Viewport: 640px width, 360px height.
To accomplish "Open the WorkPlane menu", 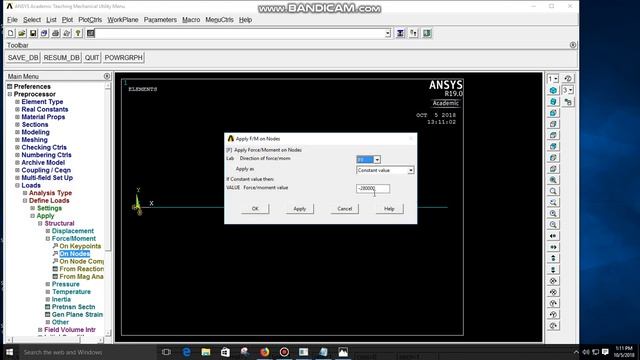I will [x=123, y=20].
